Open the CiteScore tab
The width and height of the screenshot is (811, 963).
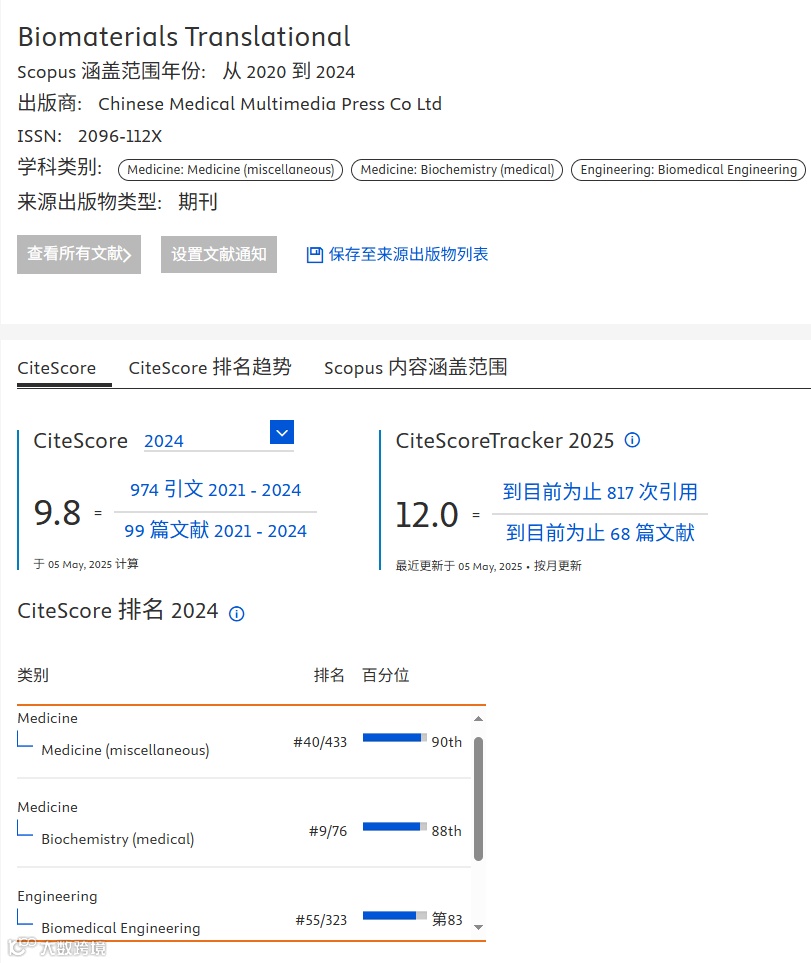pos(56,368)
